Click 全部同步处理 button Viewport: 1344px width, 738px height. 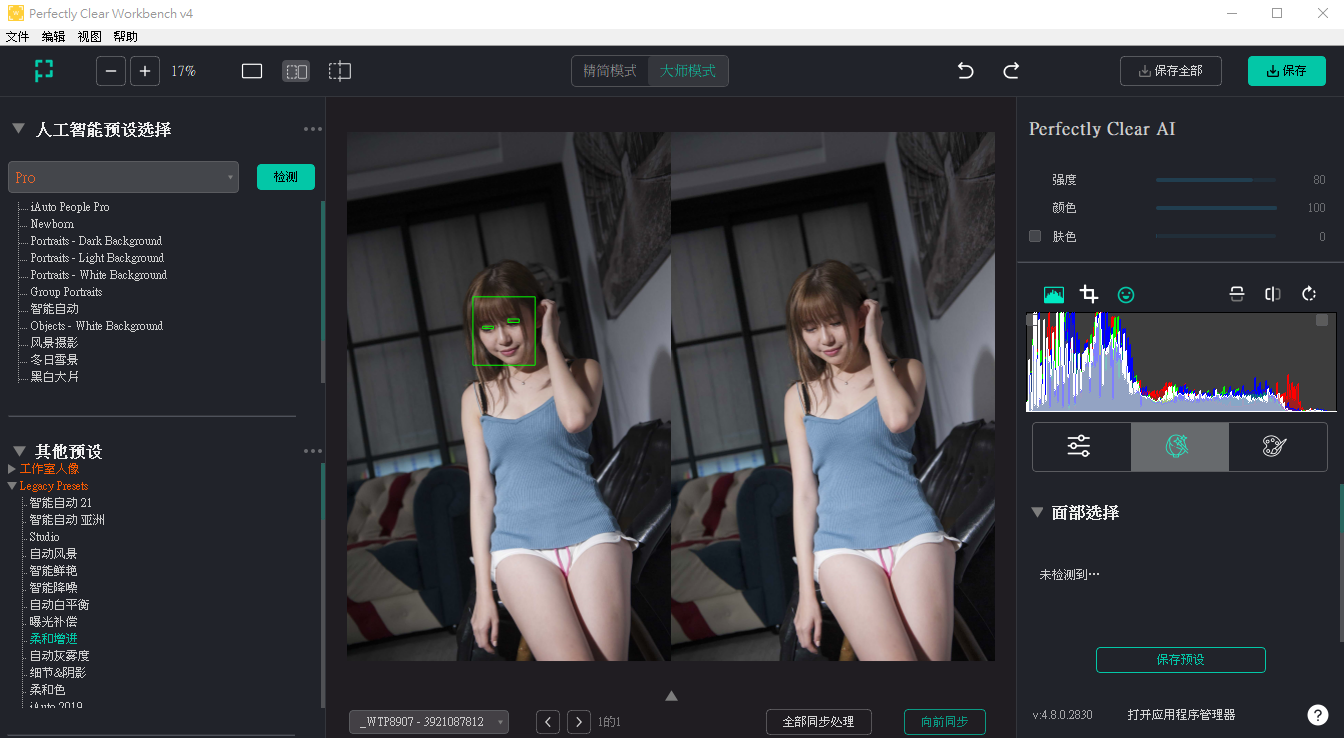pyautogui.click(x=819, y=722)
